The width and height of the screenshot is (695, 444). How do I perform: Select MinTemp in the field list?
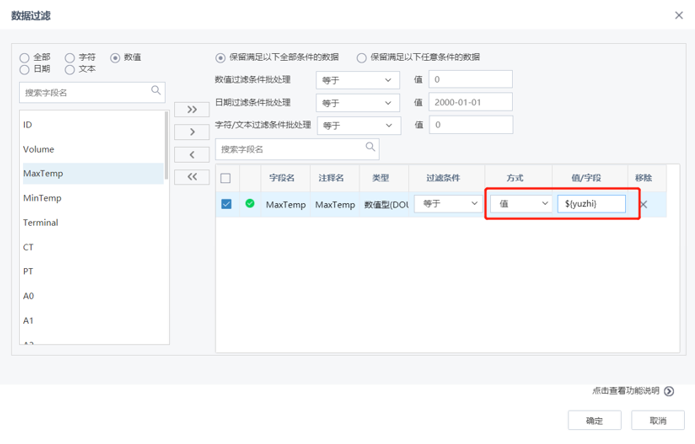pos(43,198)
